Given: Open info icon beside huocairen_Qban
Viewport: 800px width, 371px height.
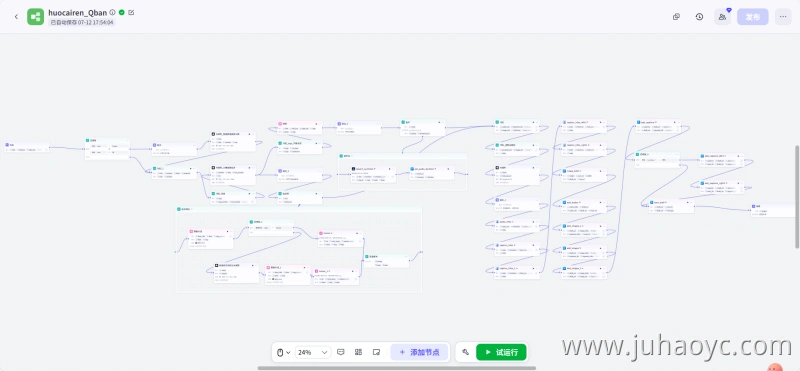Looking at the screenshot, I should (112, 12).
